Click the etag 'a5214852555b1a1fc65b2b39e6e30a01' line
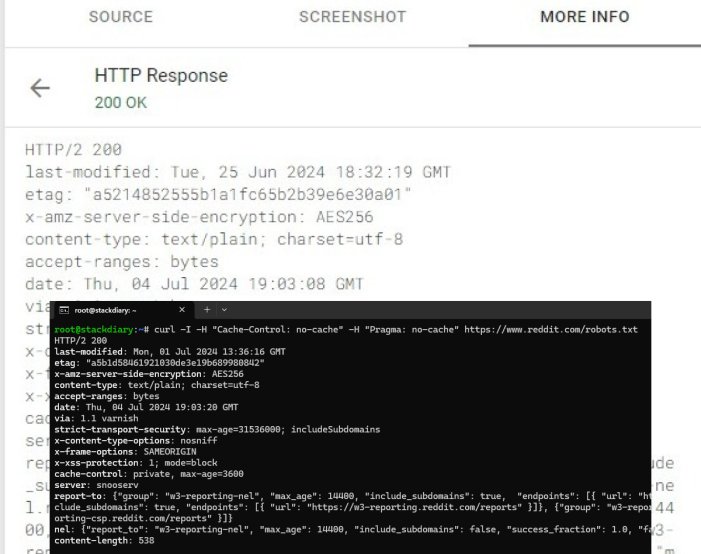The width and height of the screenshot is (701, 554). pos(218,195)
